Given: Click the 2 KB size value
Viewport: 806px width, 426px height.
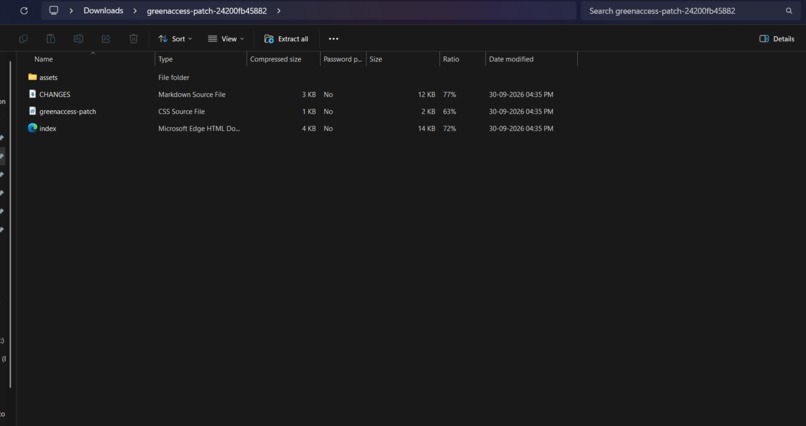Looking at the screenshot, I should [x=428, y=112].
